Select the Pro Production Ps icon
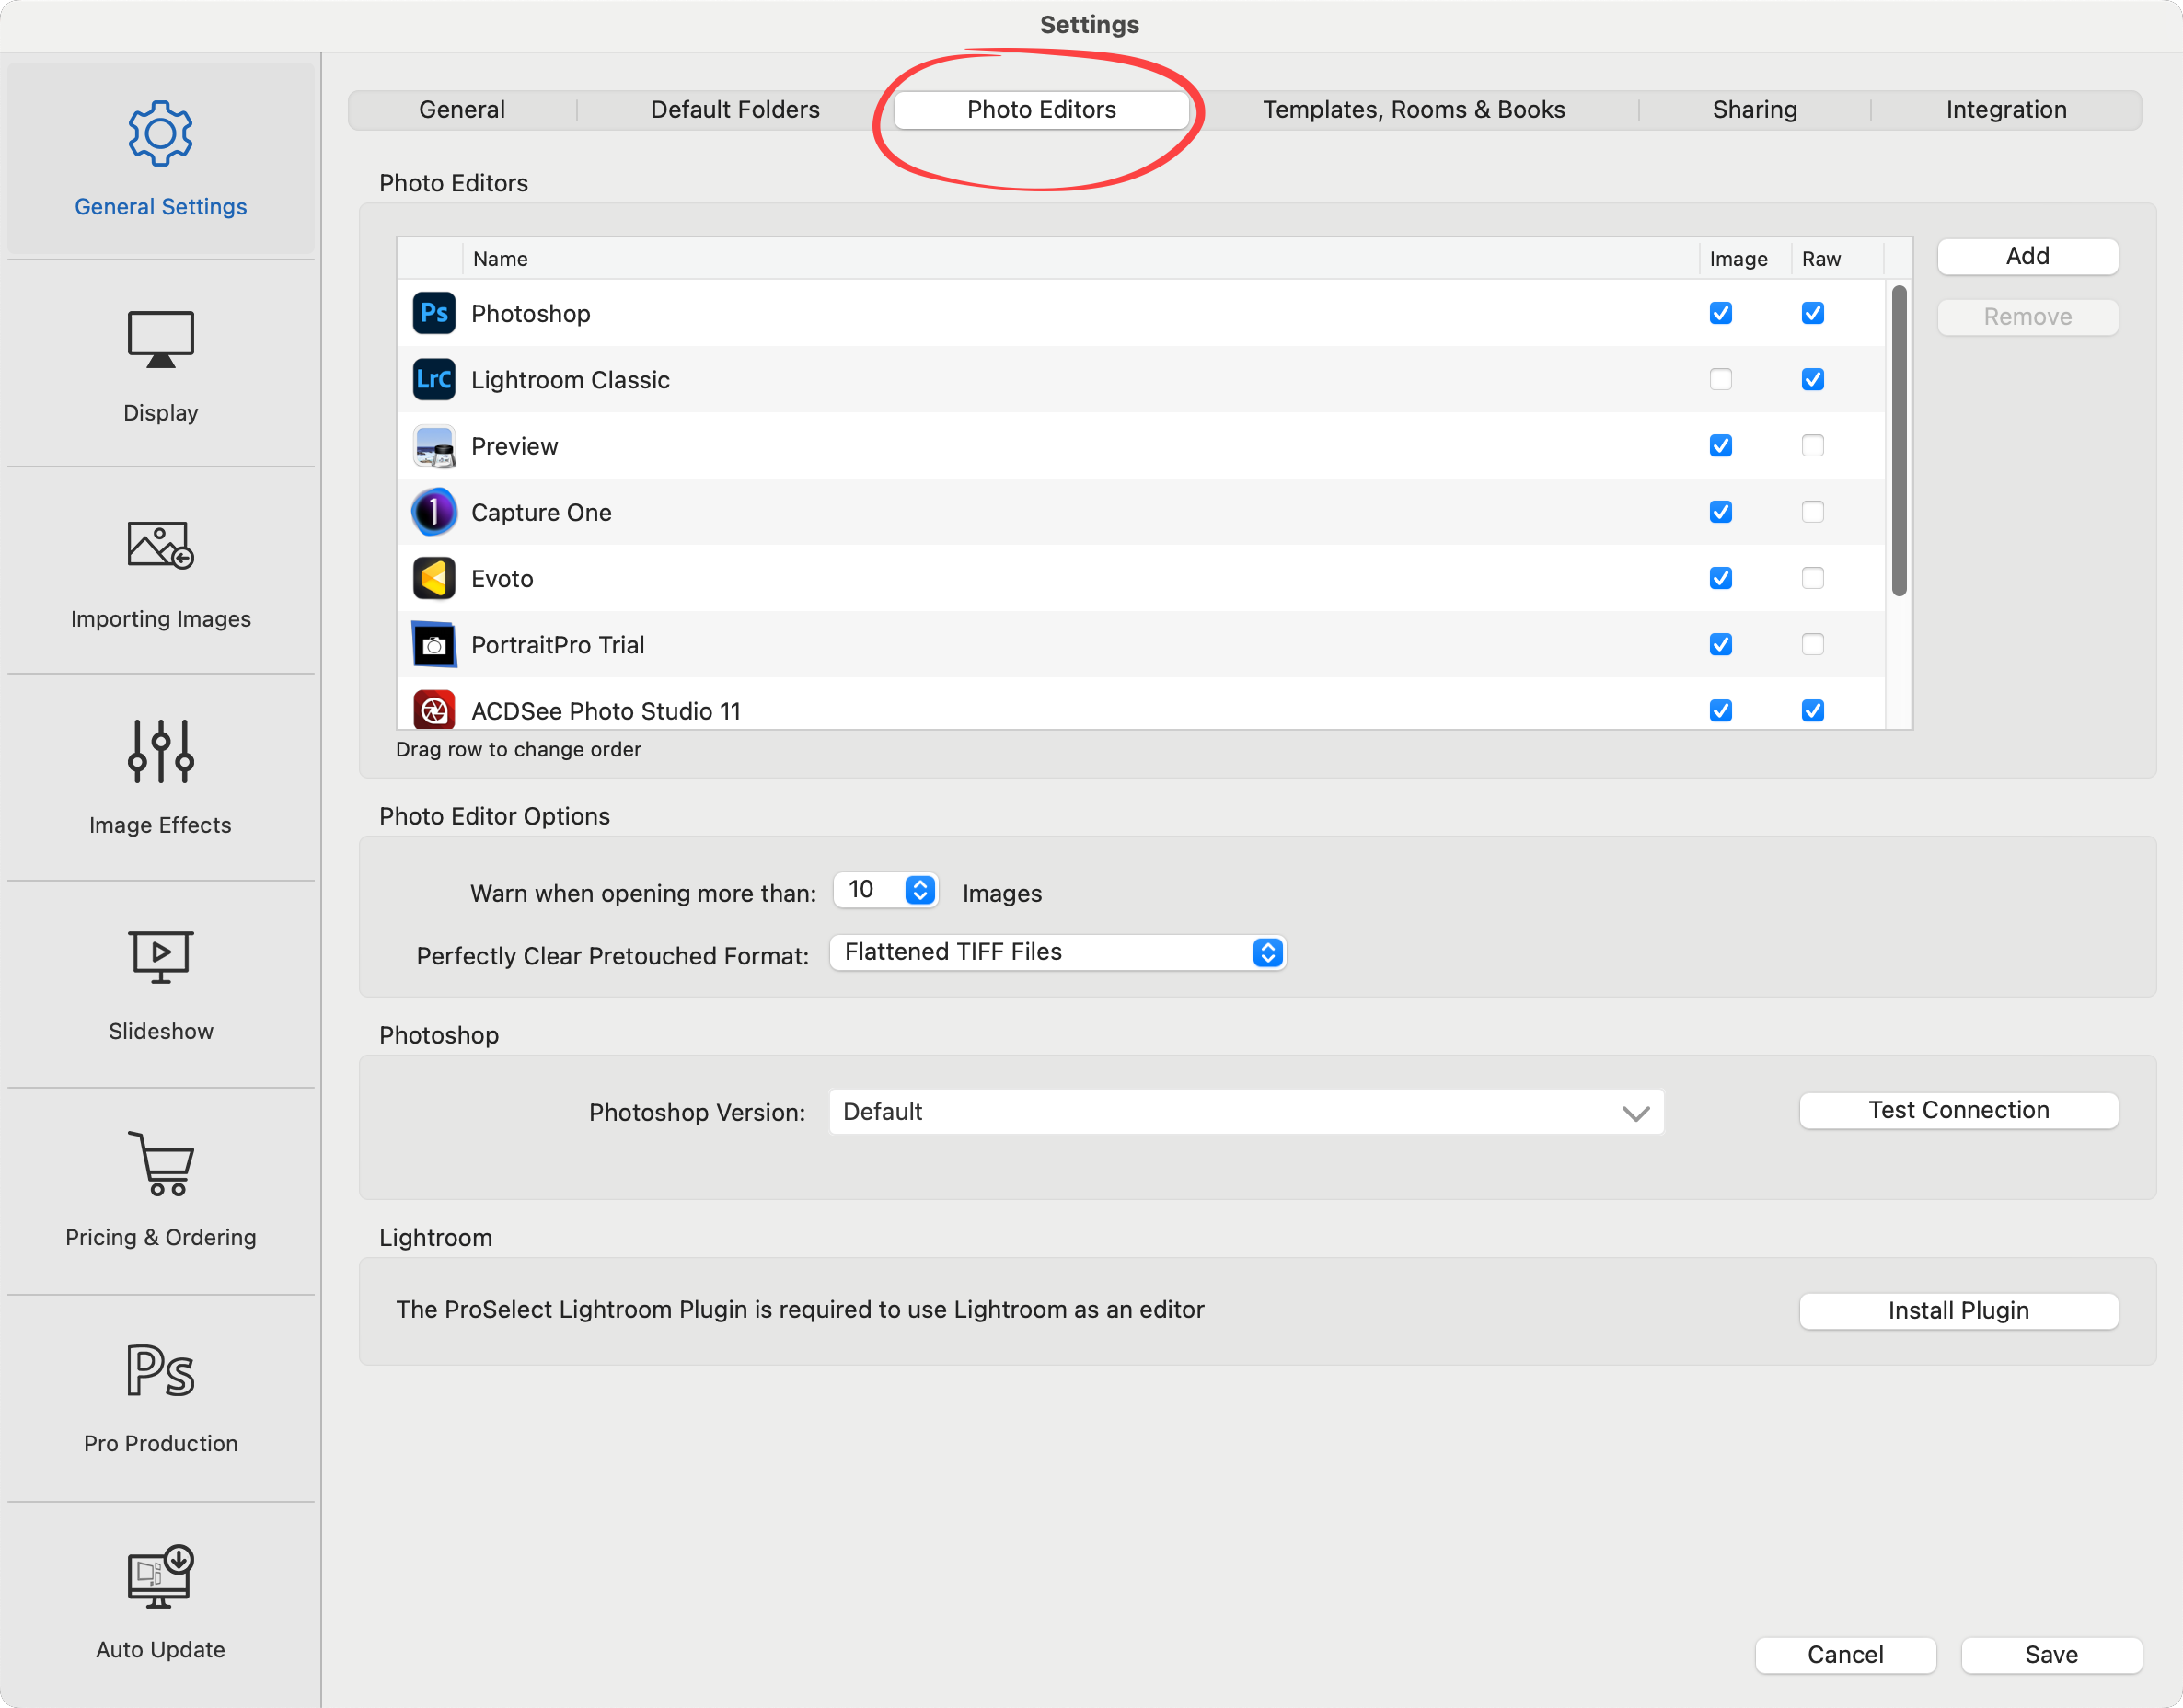 [160, 1370]
